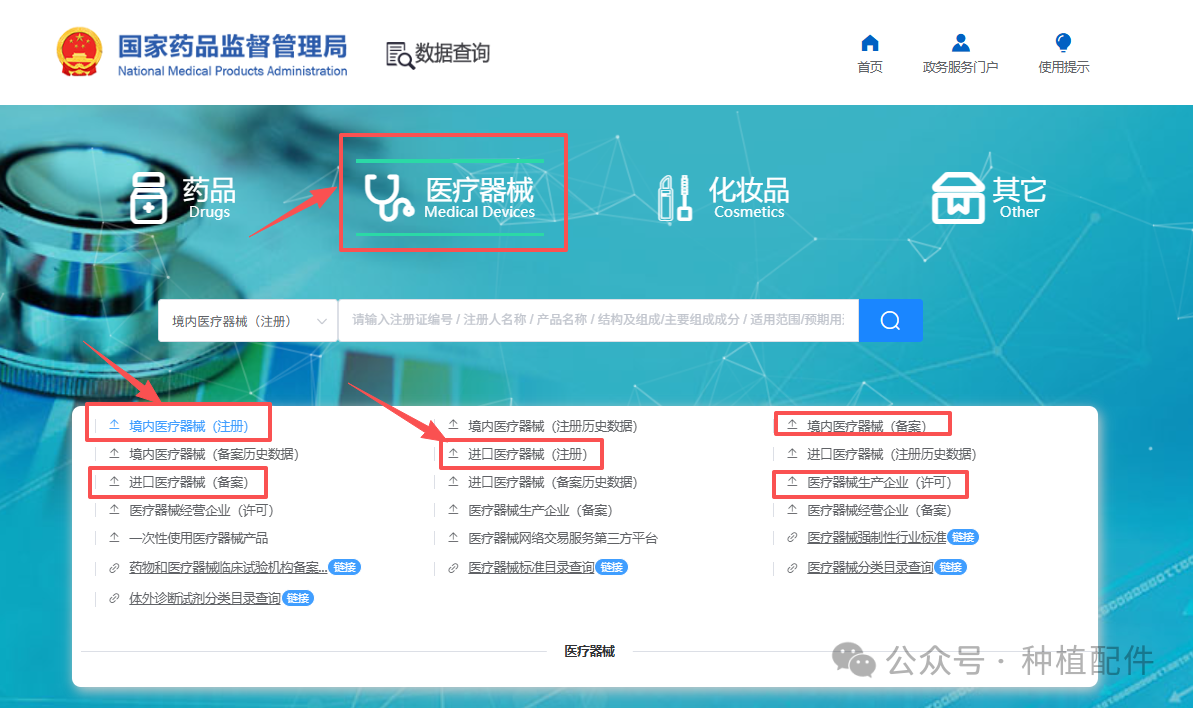Open 医疗器械分类目录查询 link
This screenshot has width=1193, height=708.
[x=870, y=567]
